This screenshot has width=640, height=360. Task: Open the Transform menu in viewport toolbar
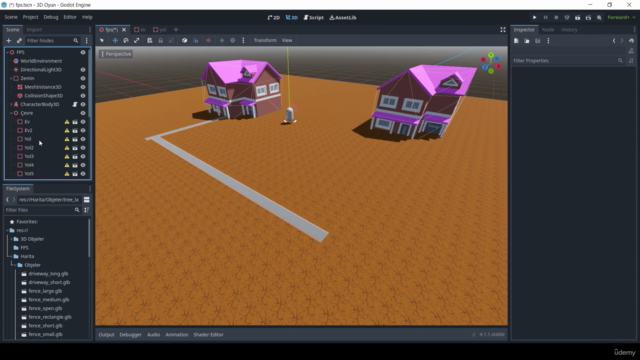265,40
